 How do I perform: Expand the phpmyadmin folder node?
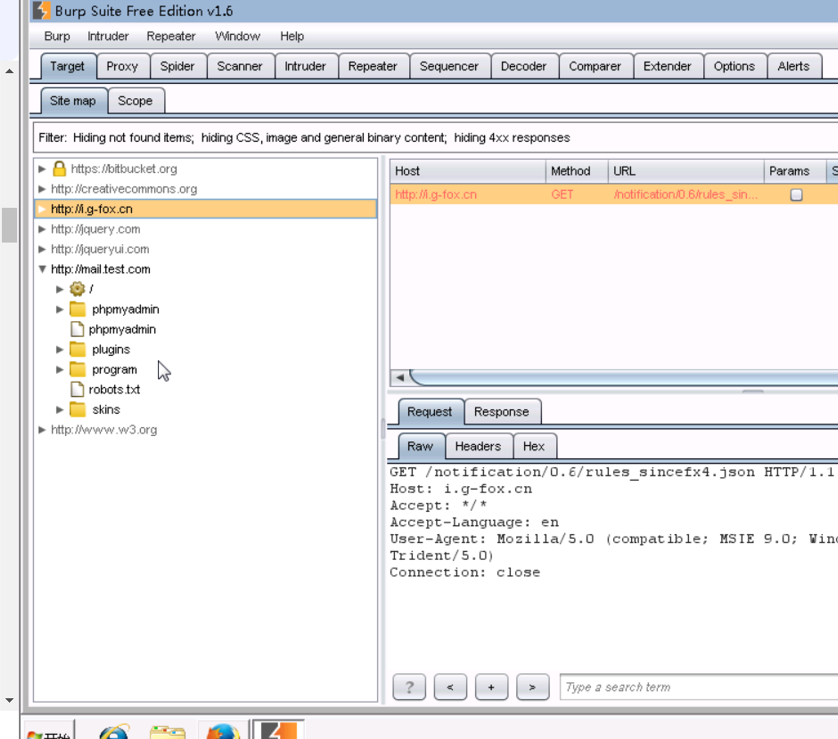click(x=60, y=309)
